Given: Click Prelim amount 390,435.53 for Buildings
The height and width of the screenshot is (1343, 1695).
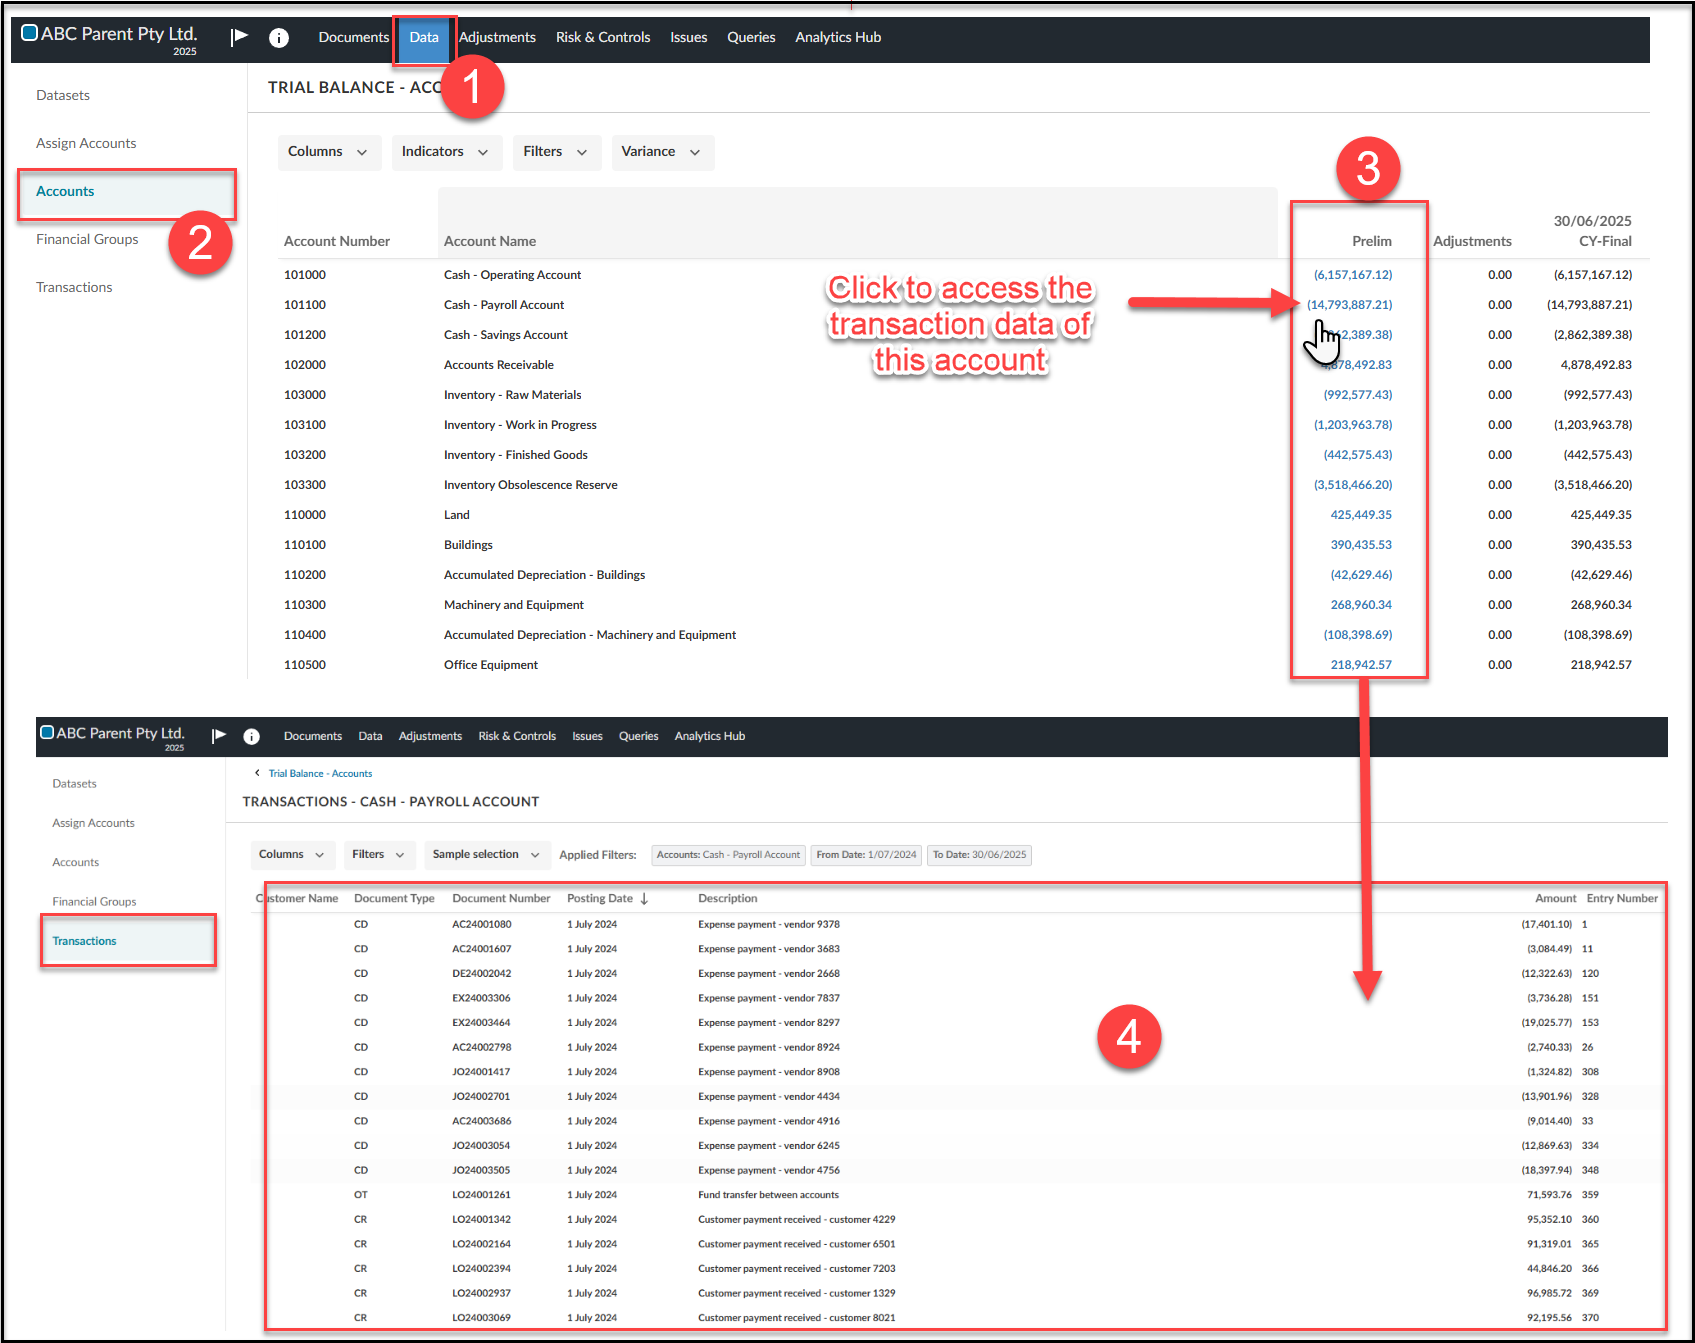Looking at the screenshot, I should [x=1361, y=545].
